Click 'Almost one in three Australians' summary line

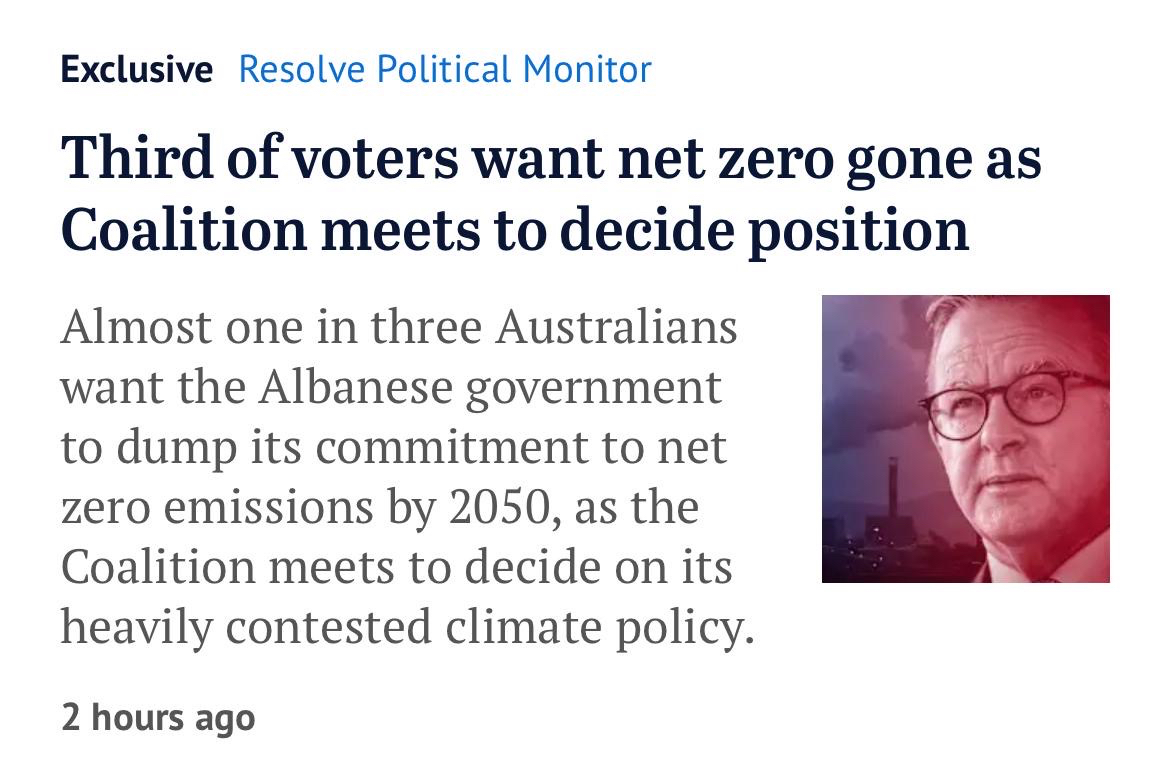pos(398,327)
